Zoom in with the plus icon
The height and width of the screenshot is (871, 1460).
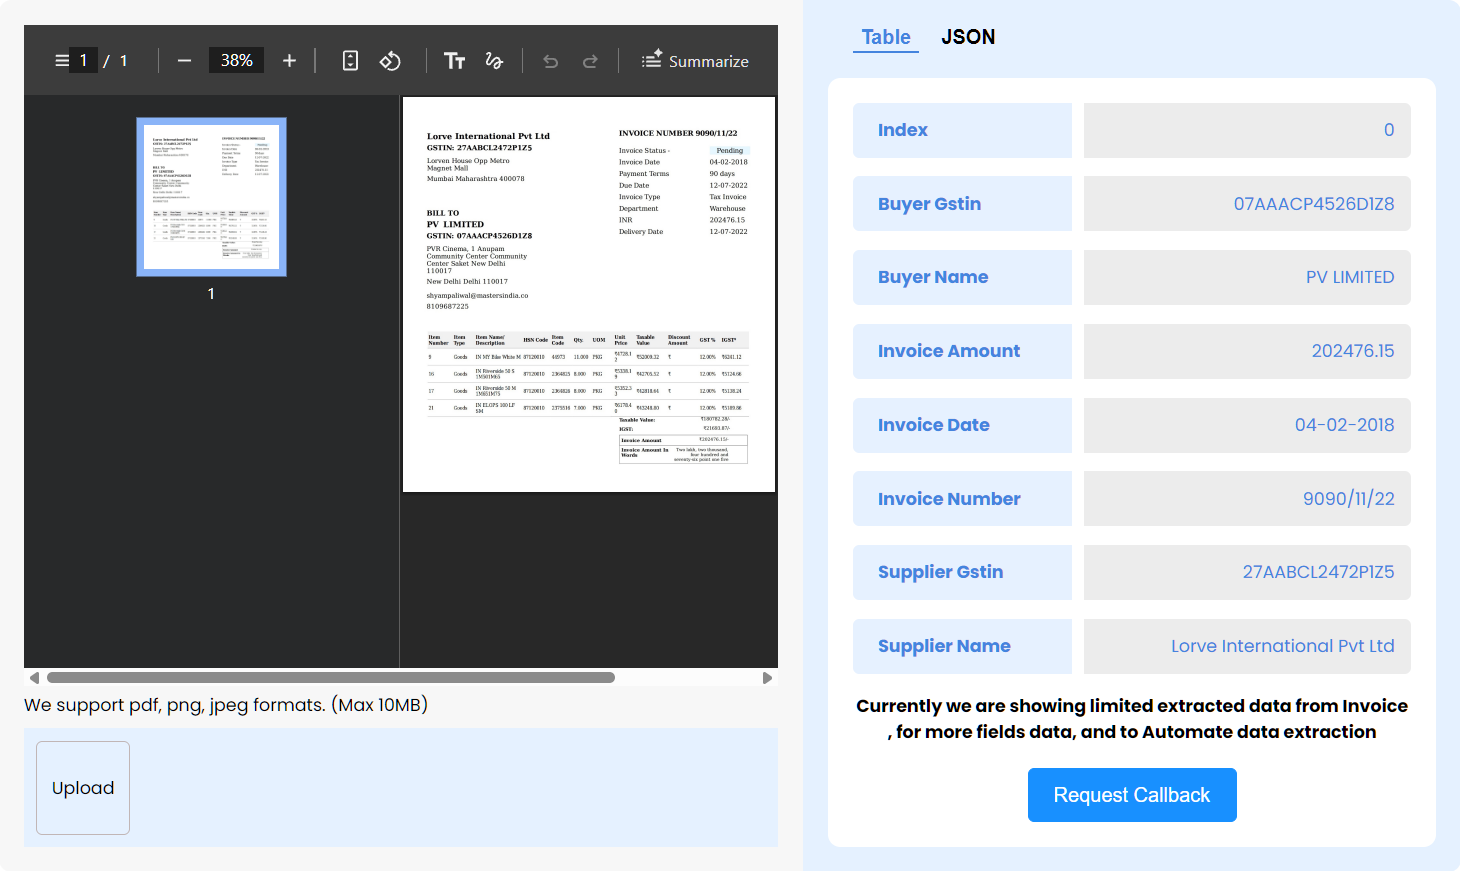coord(289,61)
